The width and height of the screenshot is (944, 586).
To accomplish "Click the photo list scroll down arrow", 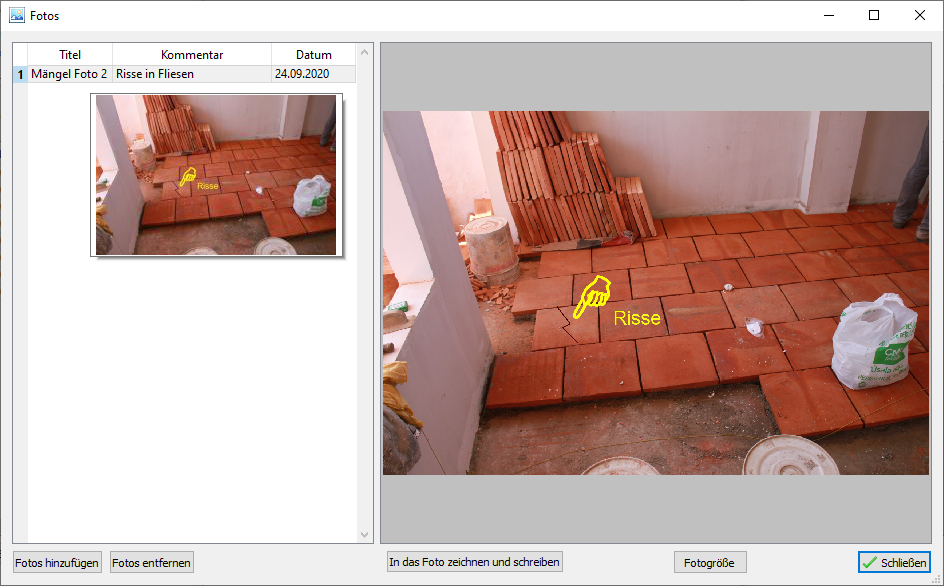I will 364,534.
